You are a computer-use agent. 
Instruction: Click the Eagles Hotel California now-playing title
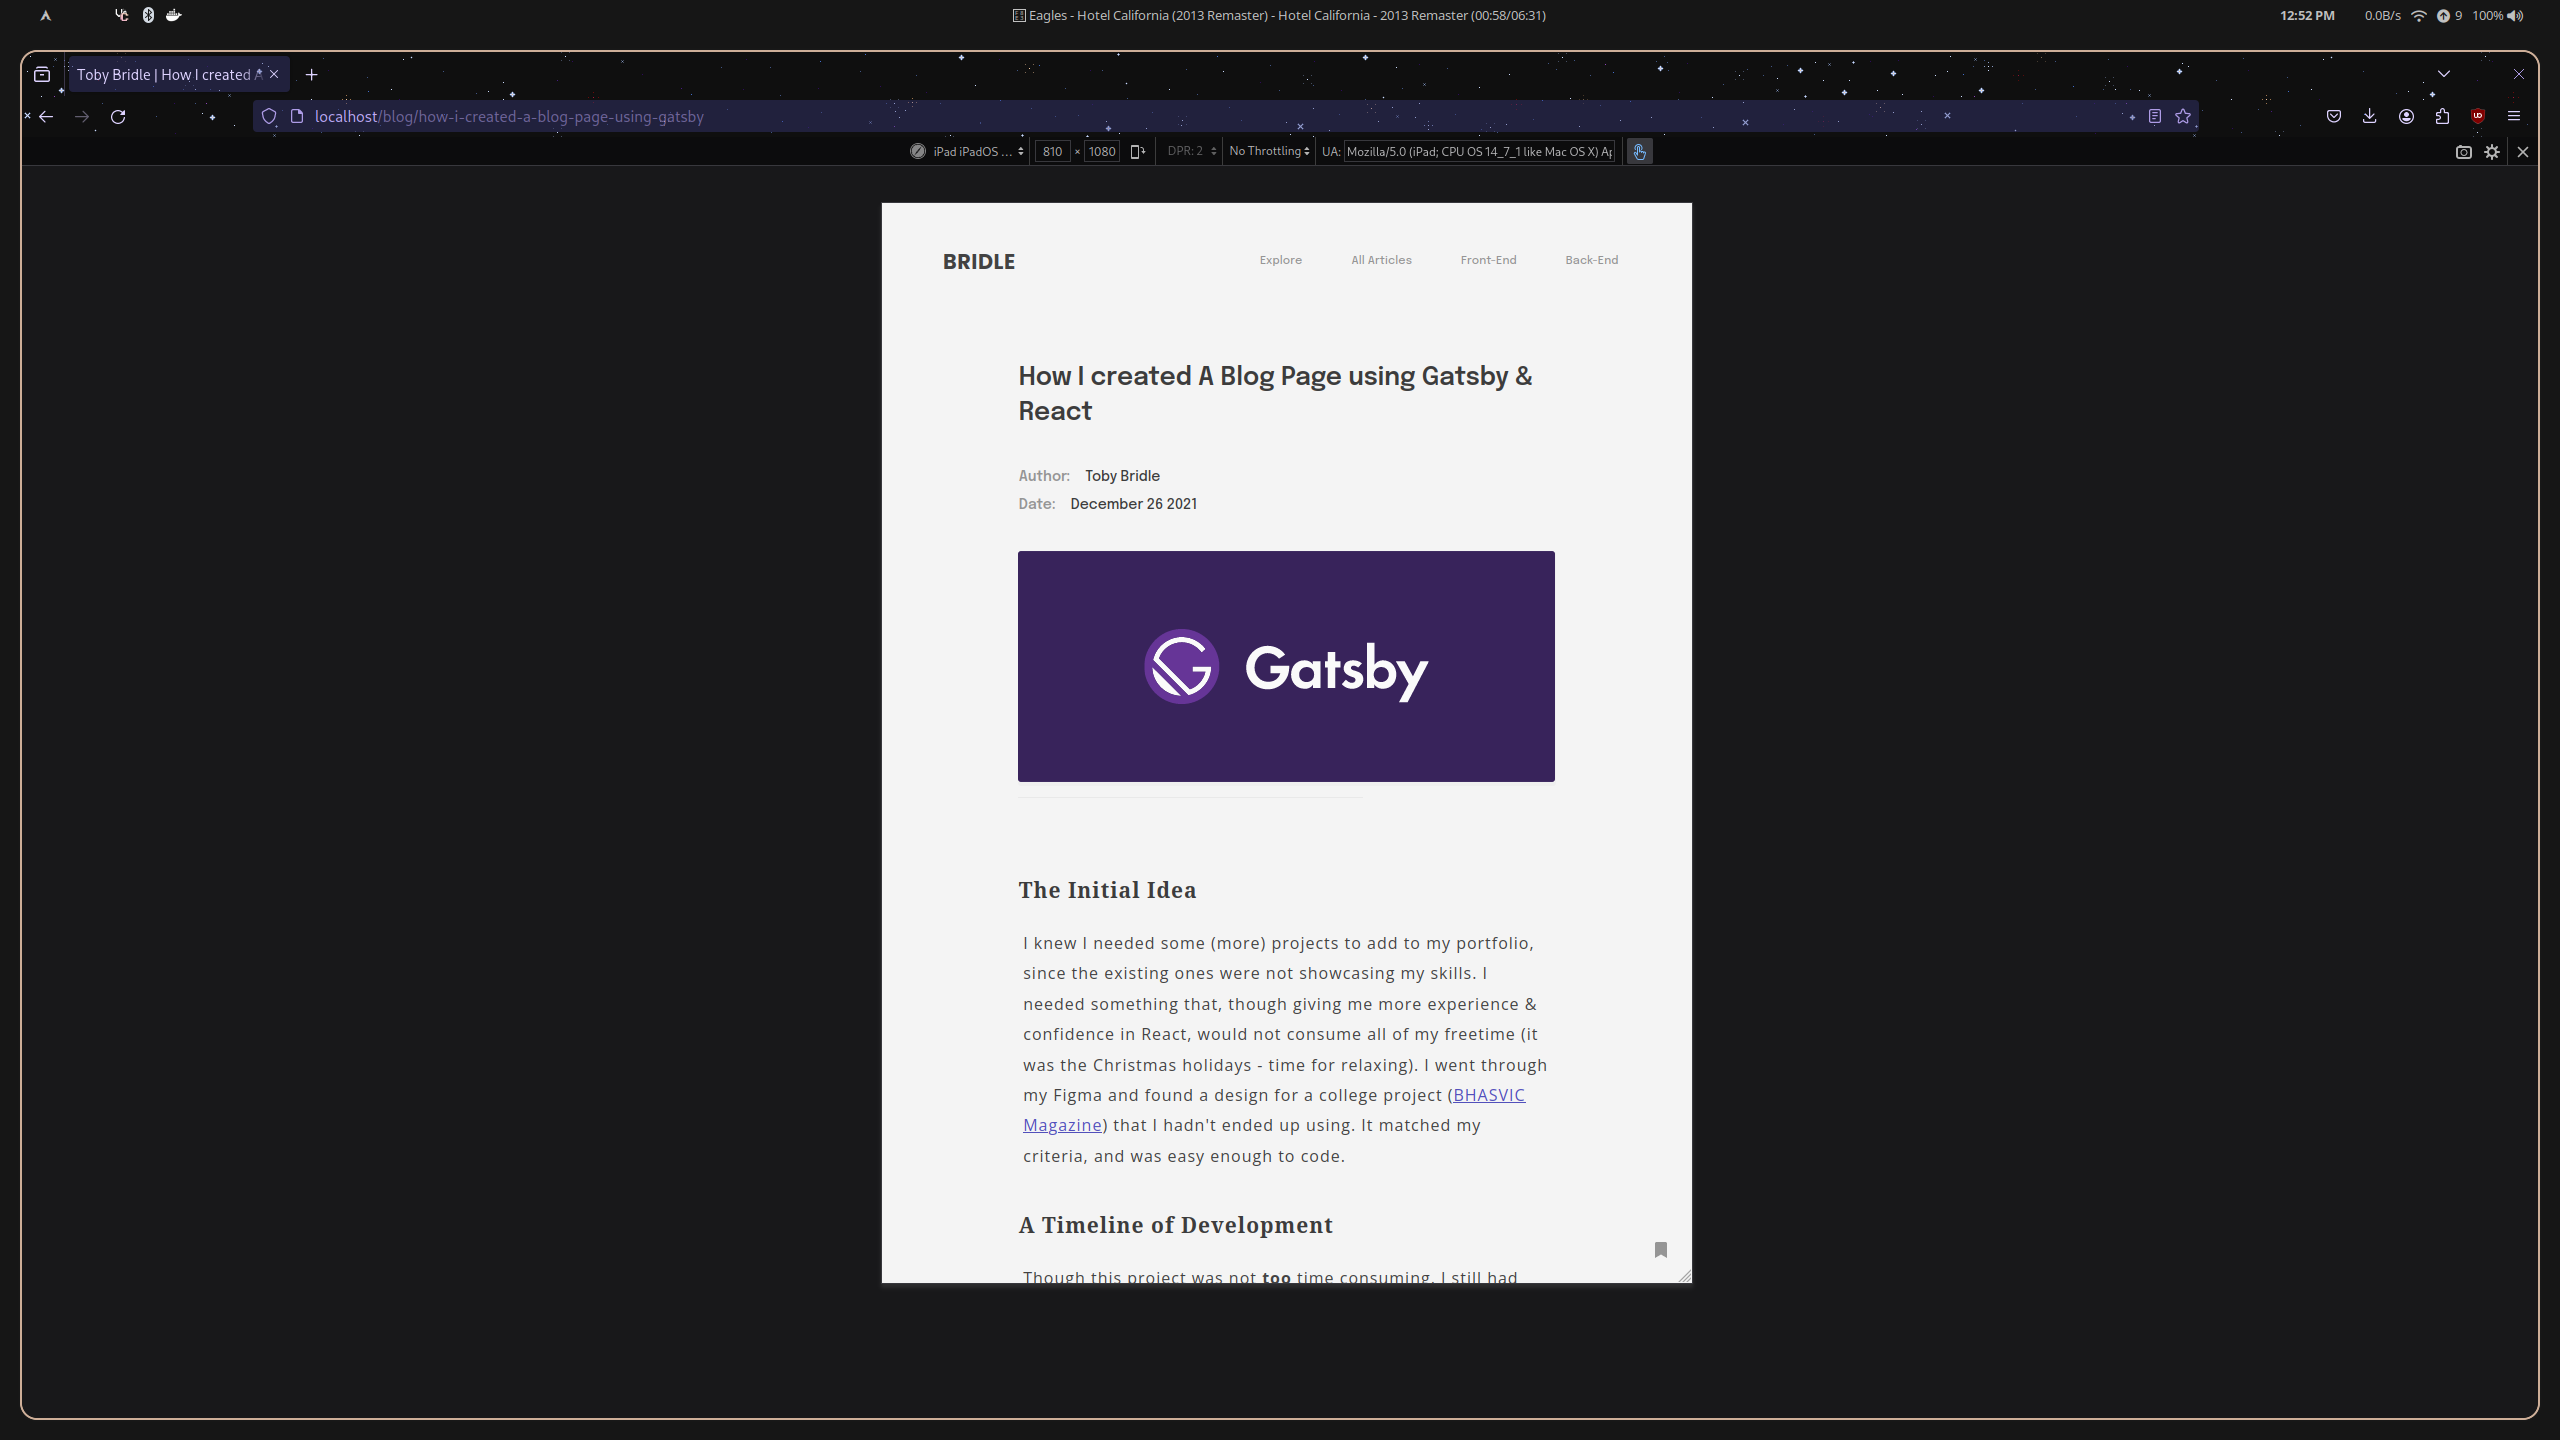click(x=1279, y=15)
